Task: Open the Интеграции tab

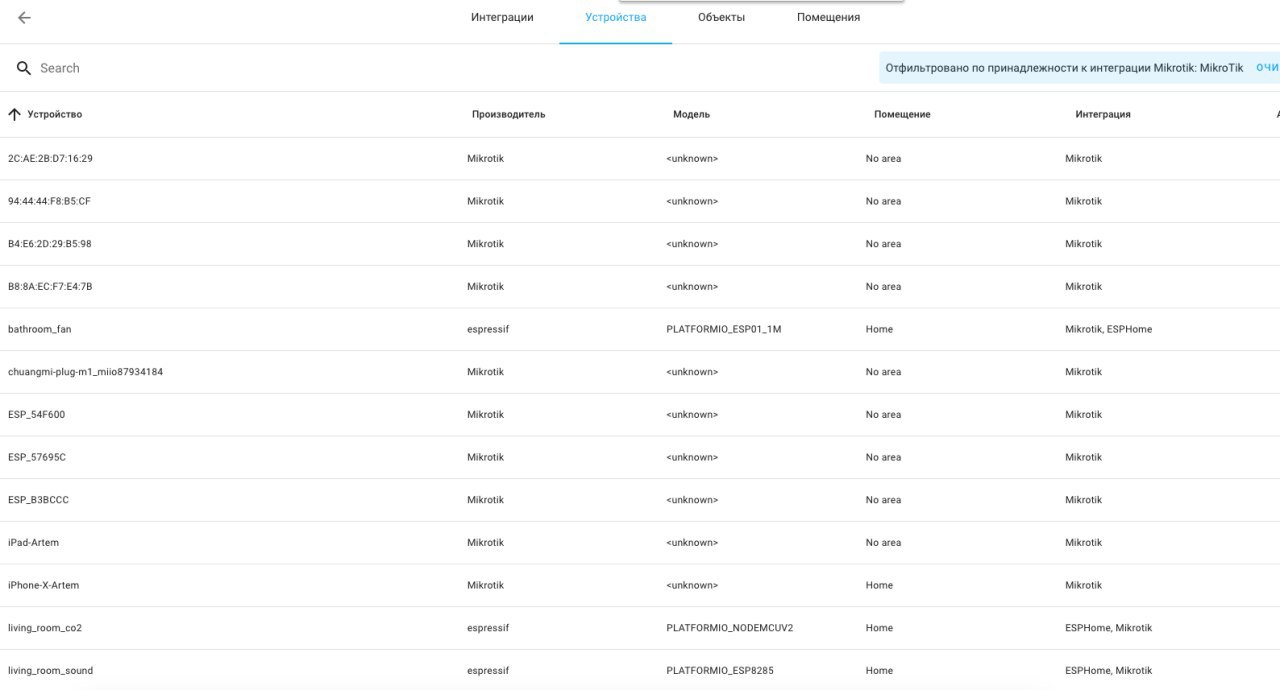Action: click(x=502, y=17)
